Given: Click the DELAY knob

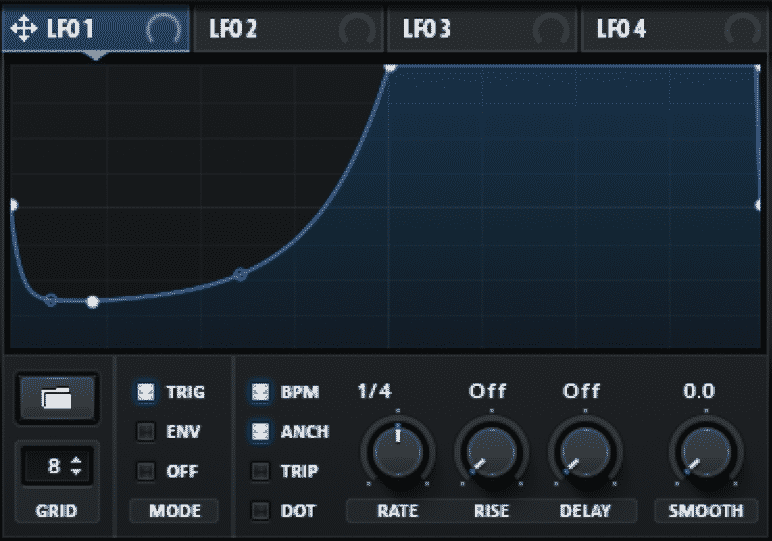Looking at the screenshot, I should click(585, 452).
